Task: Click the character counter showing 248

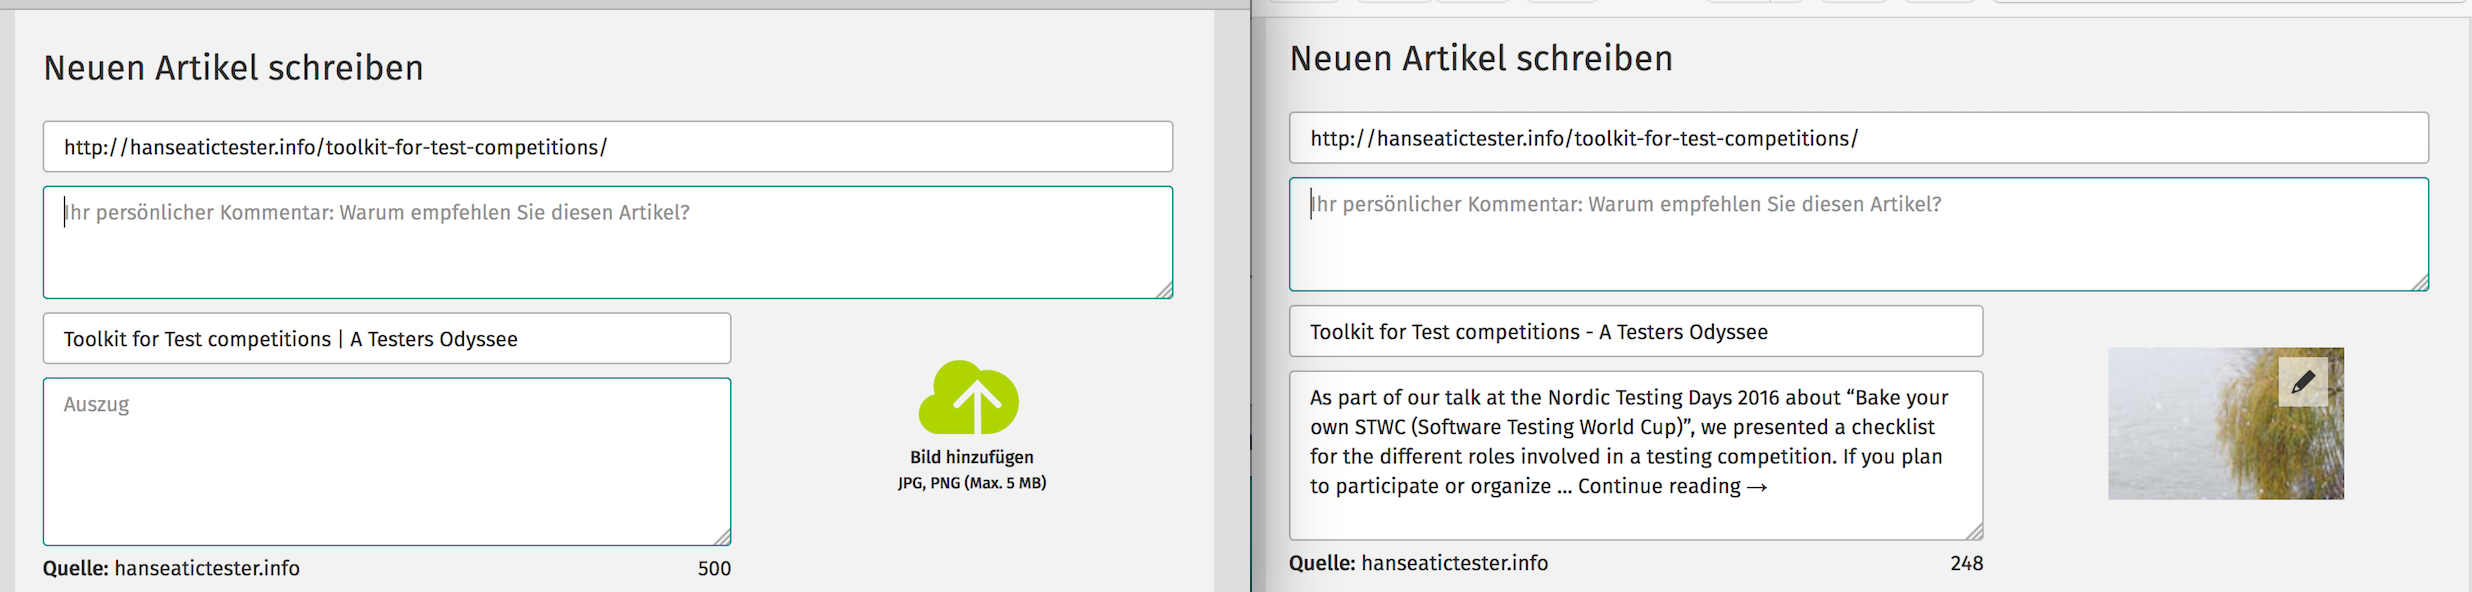Action: pyautogui.click(x=1966, y=563)
